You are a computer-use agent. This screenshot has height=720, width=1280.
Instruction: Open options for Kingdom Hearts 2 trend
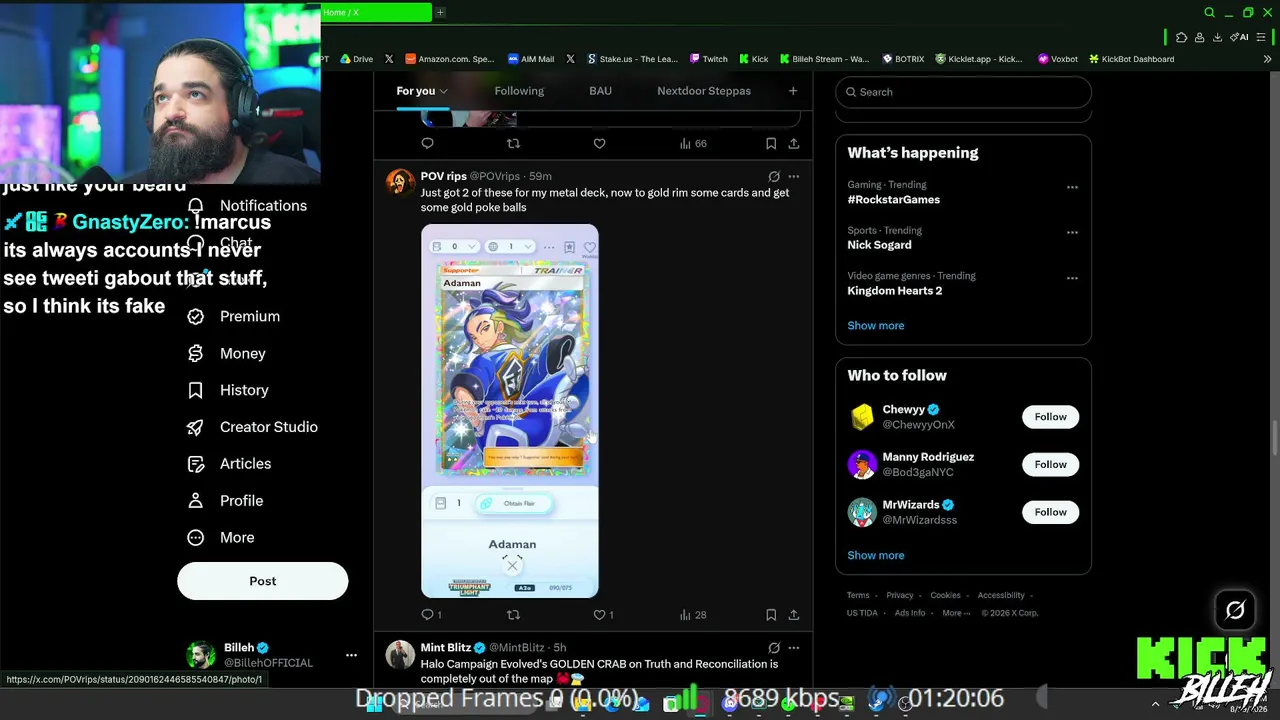(1072, 278)
